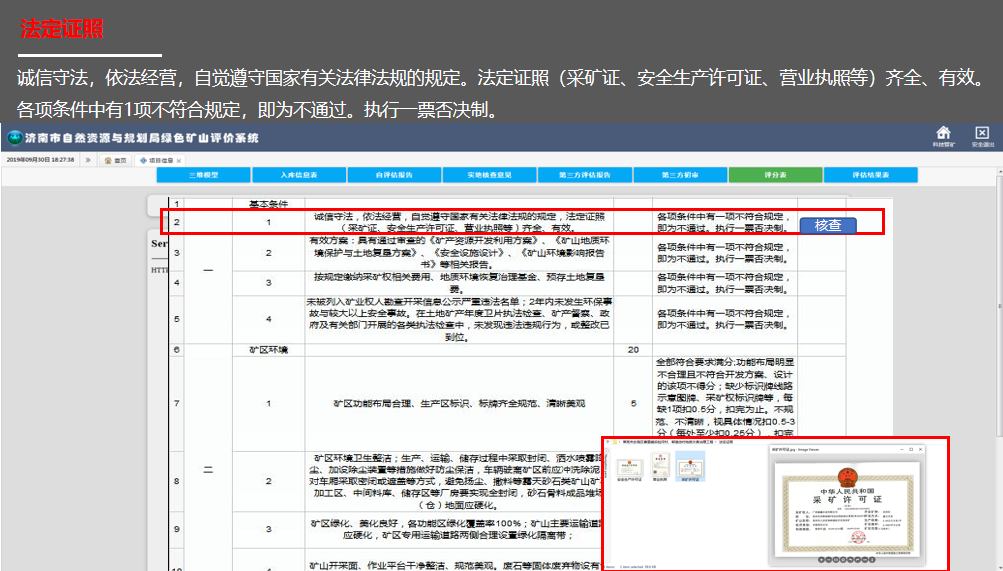Open the 营业执照 thumbnail in the file explorer
The height and width of the screenshot is (571, 1003).
pos(660,467)
